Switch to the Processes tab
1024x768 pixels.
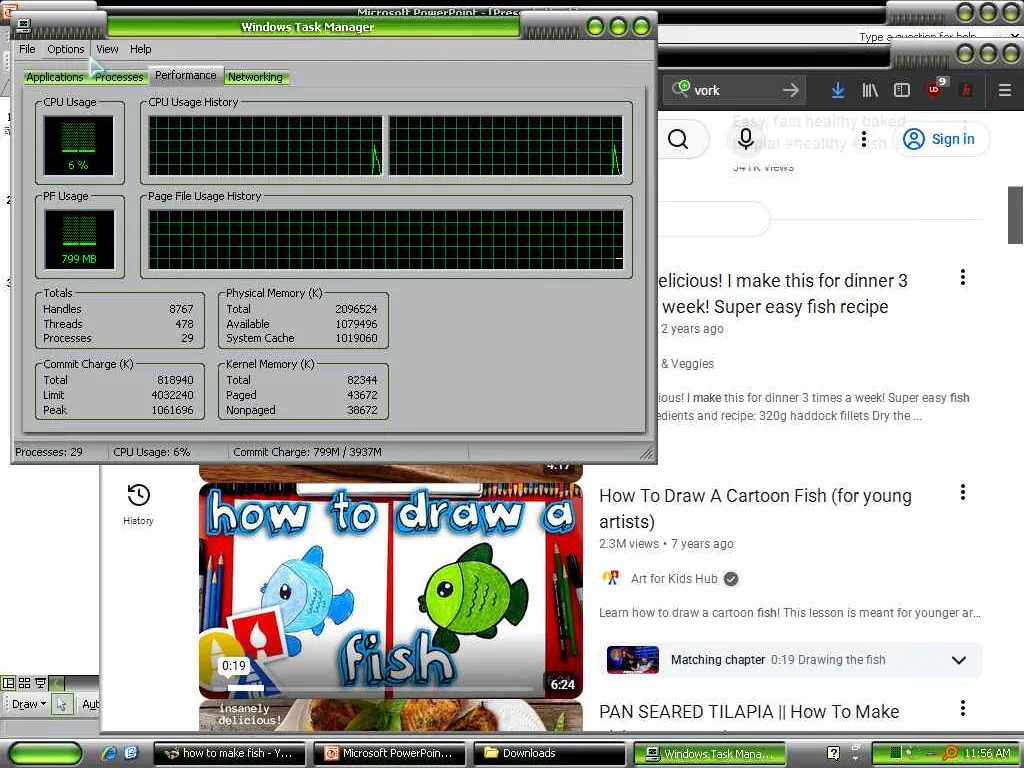(119, 77)
